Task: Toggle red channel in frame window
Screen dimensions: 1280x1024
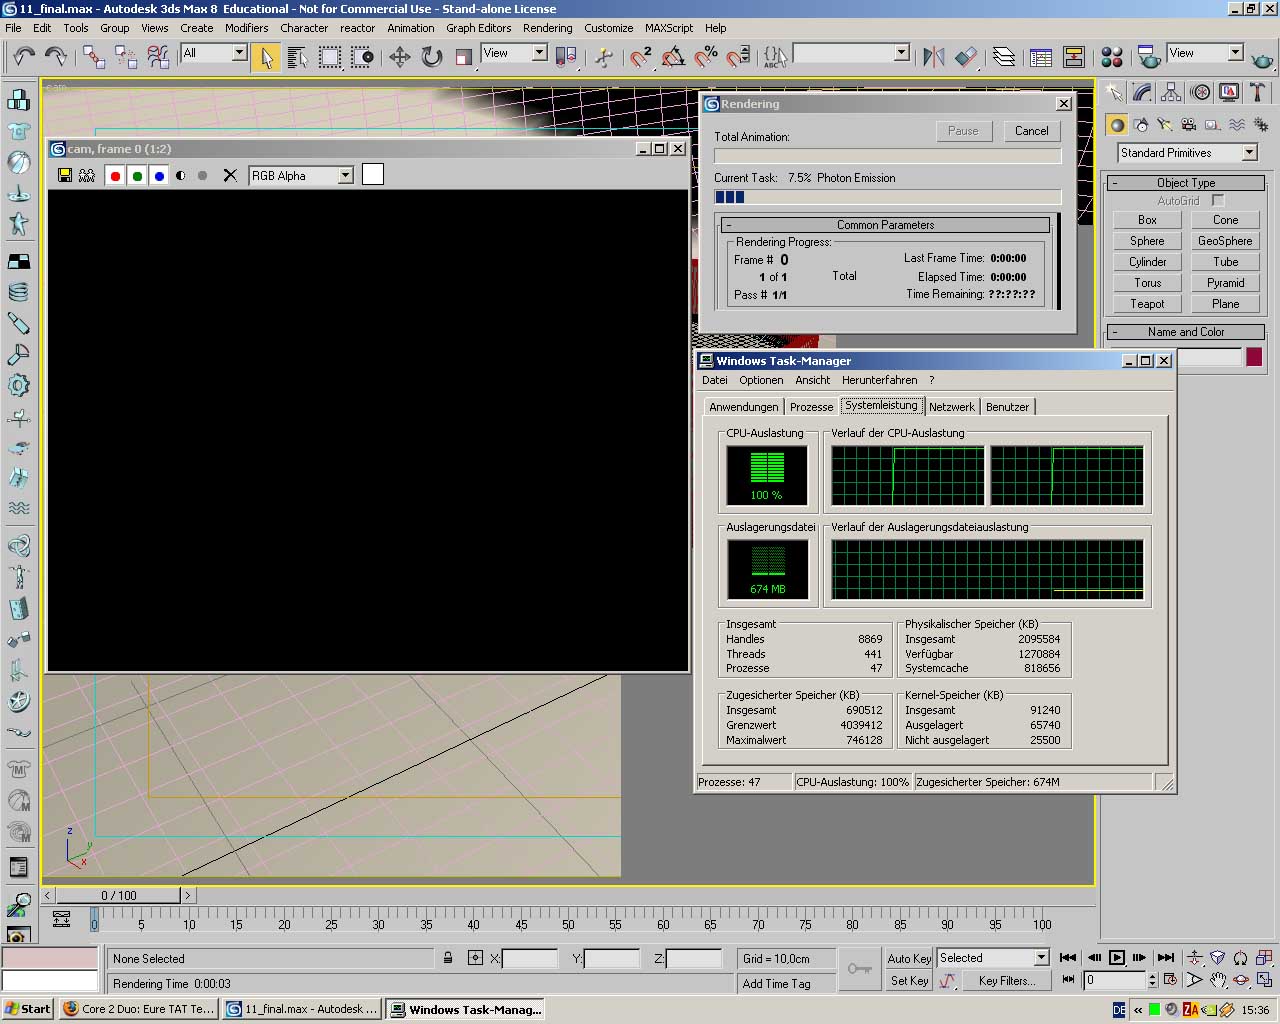Action: coord(115,176)
